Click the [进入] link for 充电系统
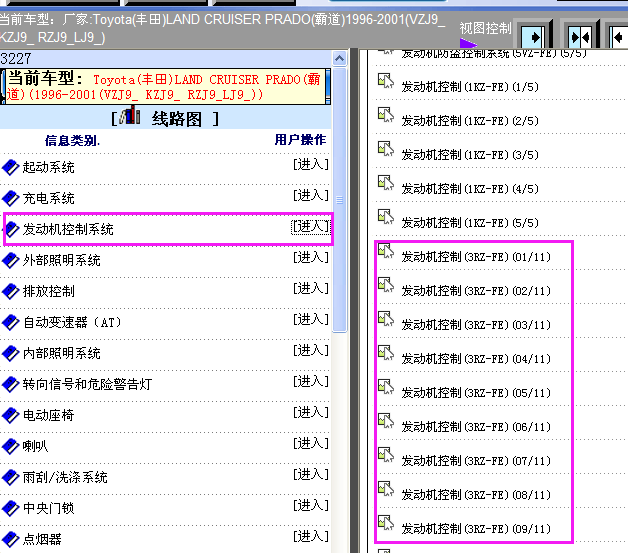This screenshot has height=553, width=628. pyautogui.click(x=311, y=195)
